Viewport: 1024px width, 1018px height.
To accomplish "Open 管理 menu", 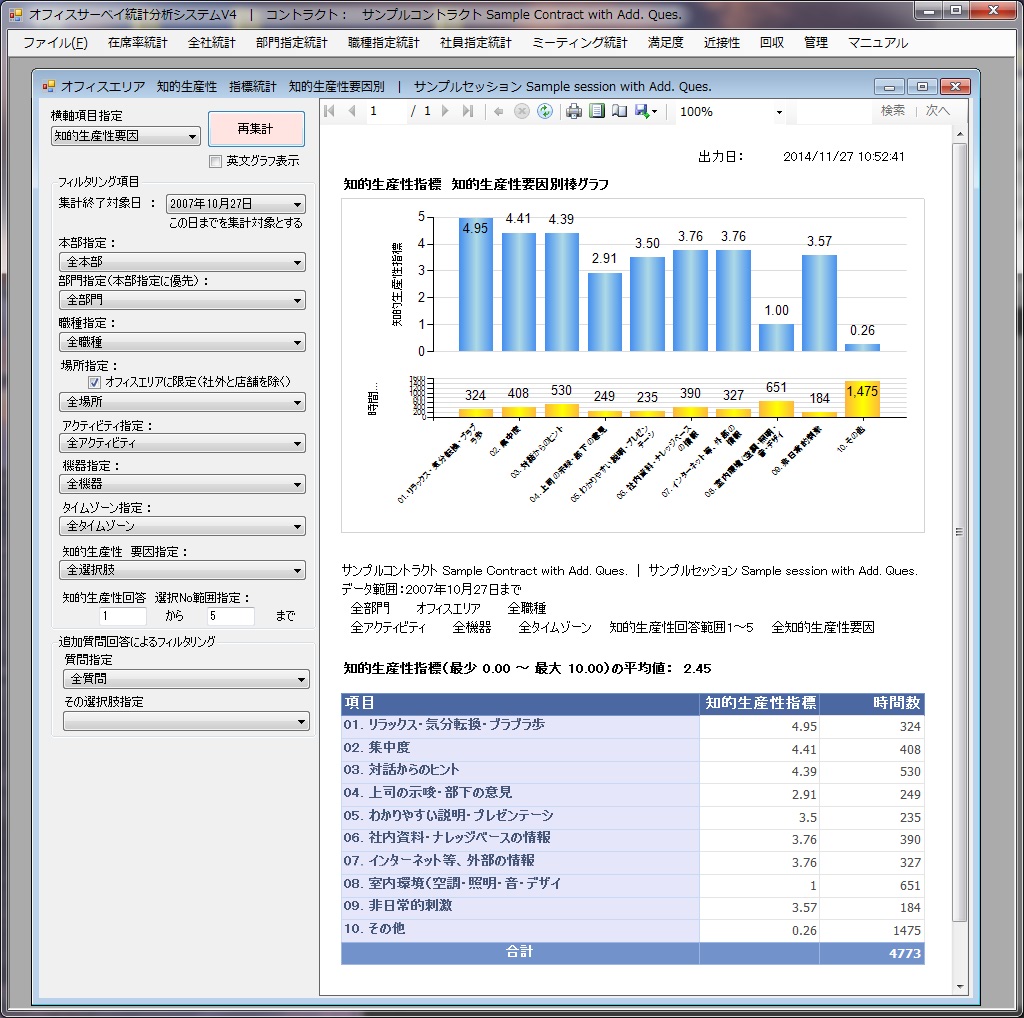I will click(816, 43).
